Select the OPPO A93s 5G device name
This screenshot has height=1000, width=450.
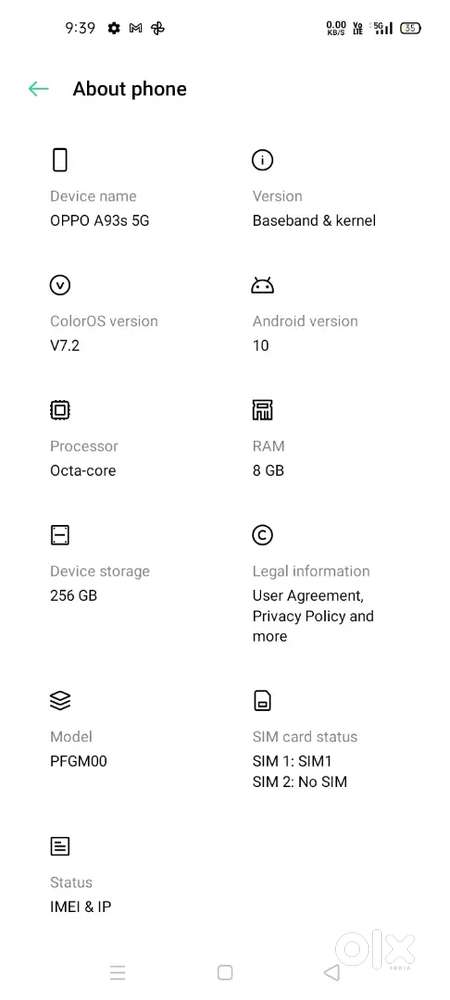point(99,221)
